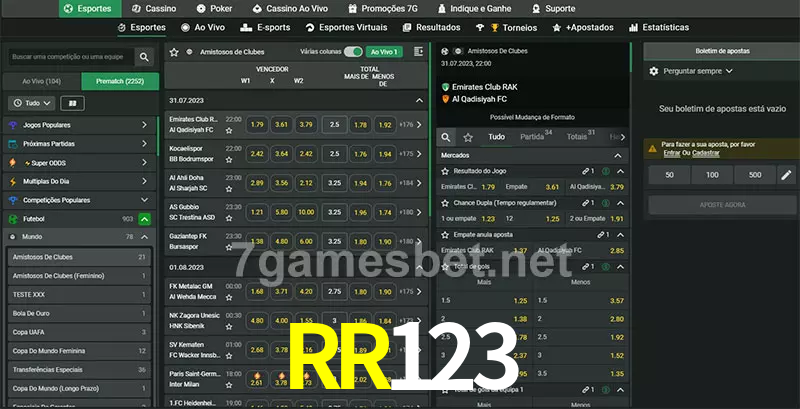Open Perguntar sempre dropdown

698,71
